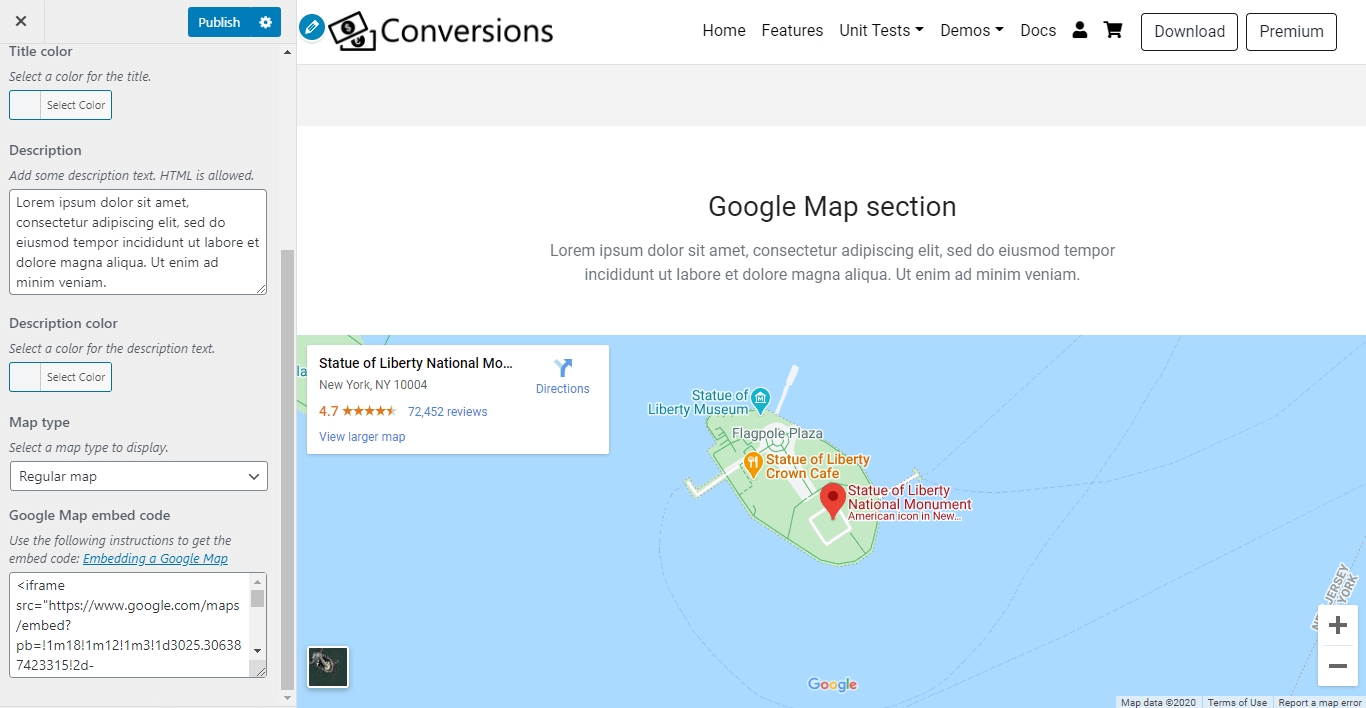Click the Statue of Liberty Crown Cafe label

[x=818, y=466]
